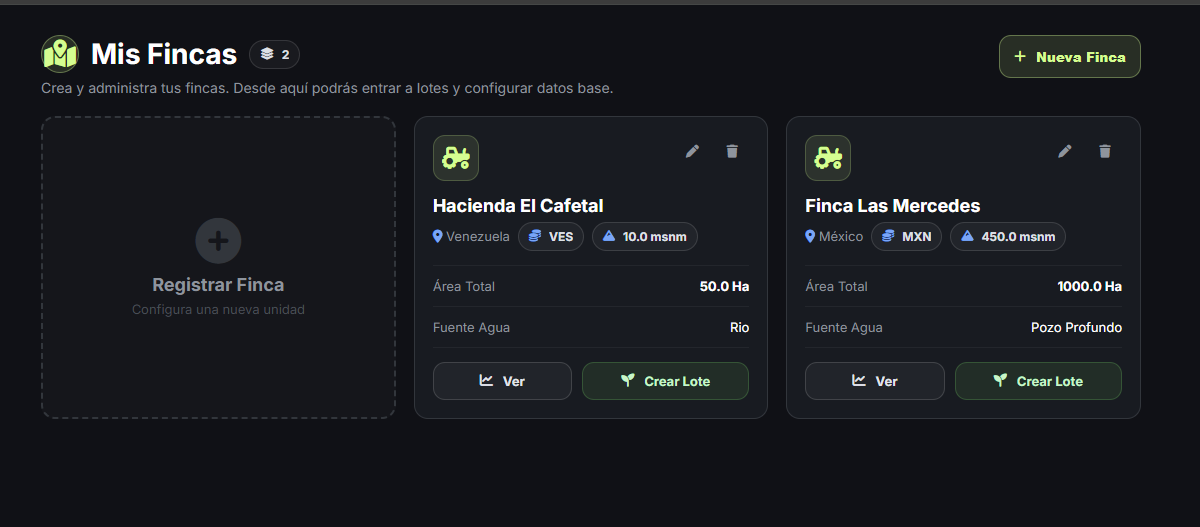Click the MXN currency badge
This screenshot has height=527, width=1200.
click(906, 237)
